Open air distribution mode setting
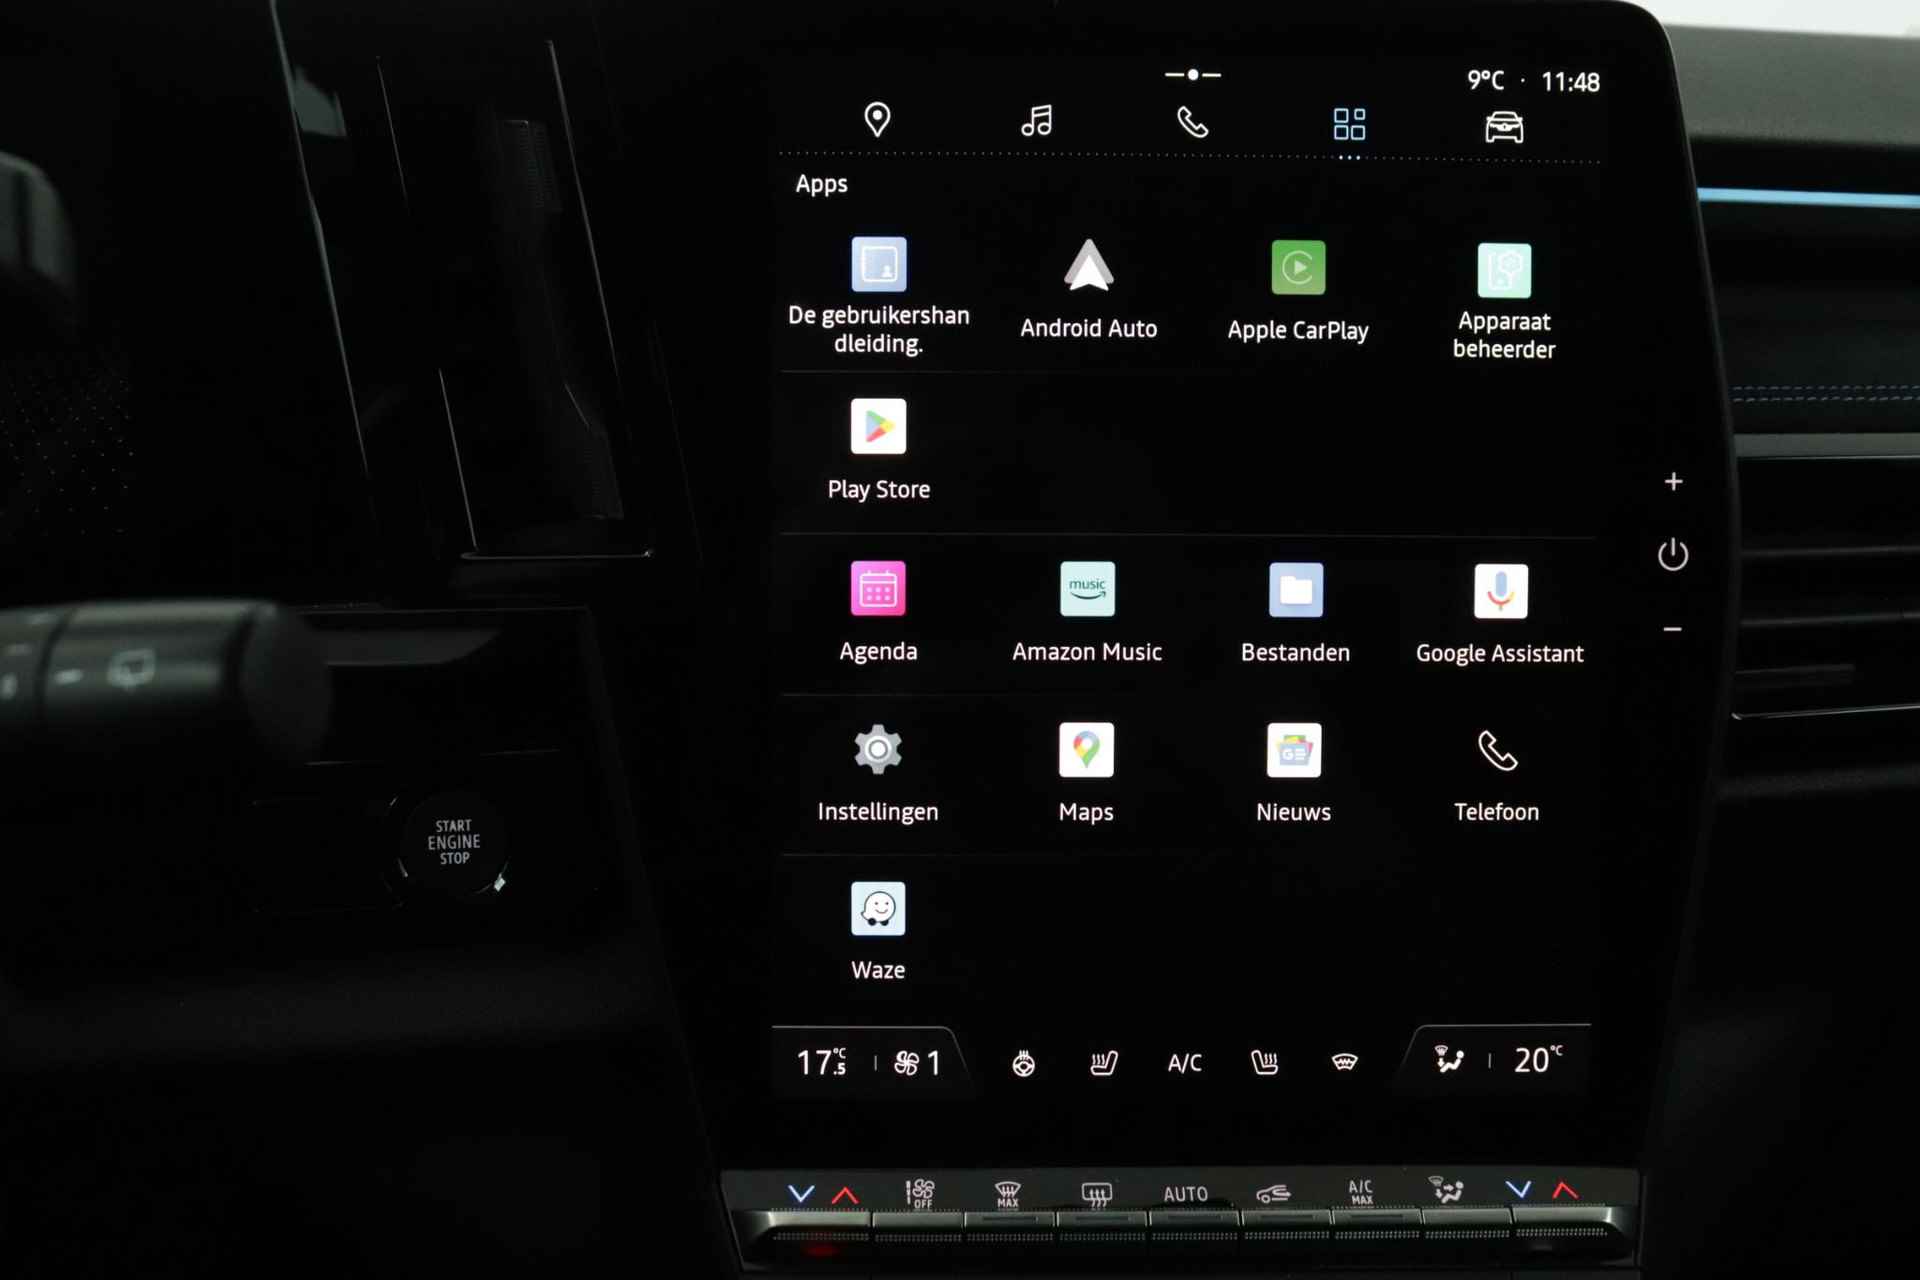 [x=1448, y=1060]
